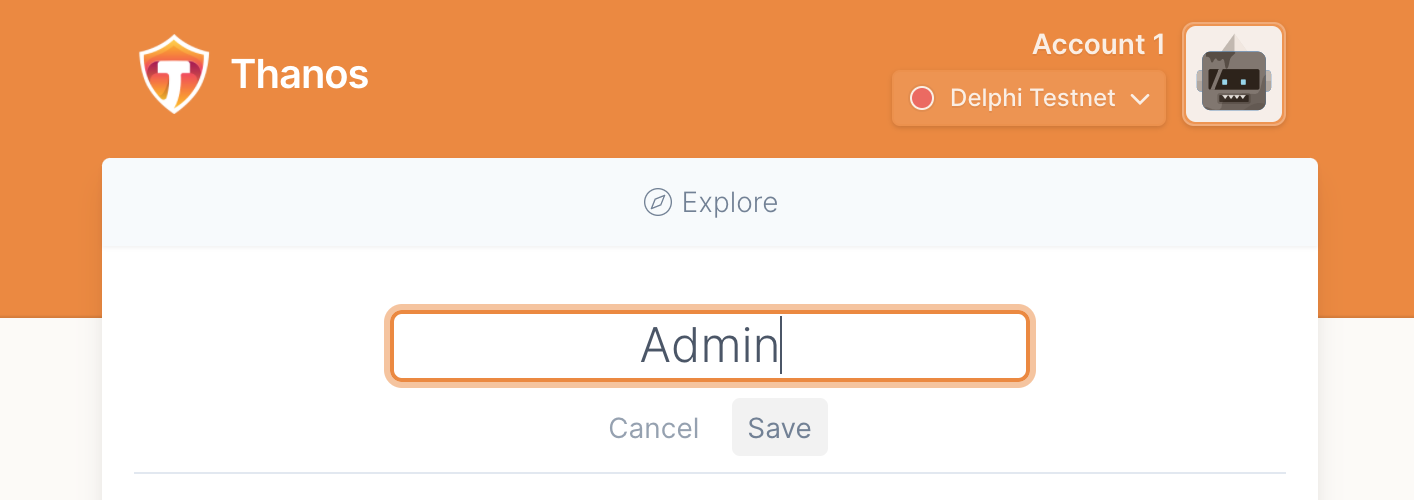Click the robot face in the avatar
1414x500 pixels.
pyautogui.click(x=1234, y=79)
